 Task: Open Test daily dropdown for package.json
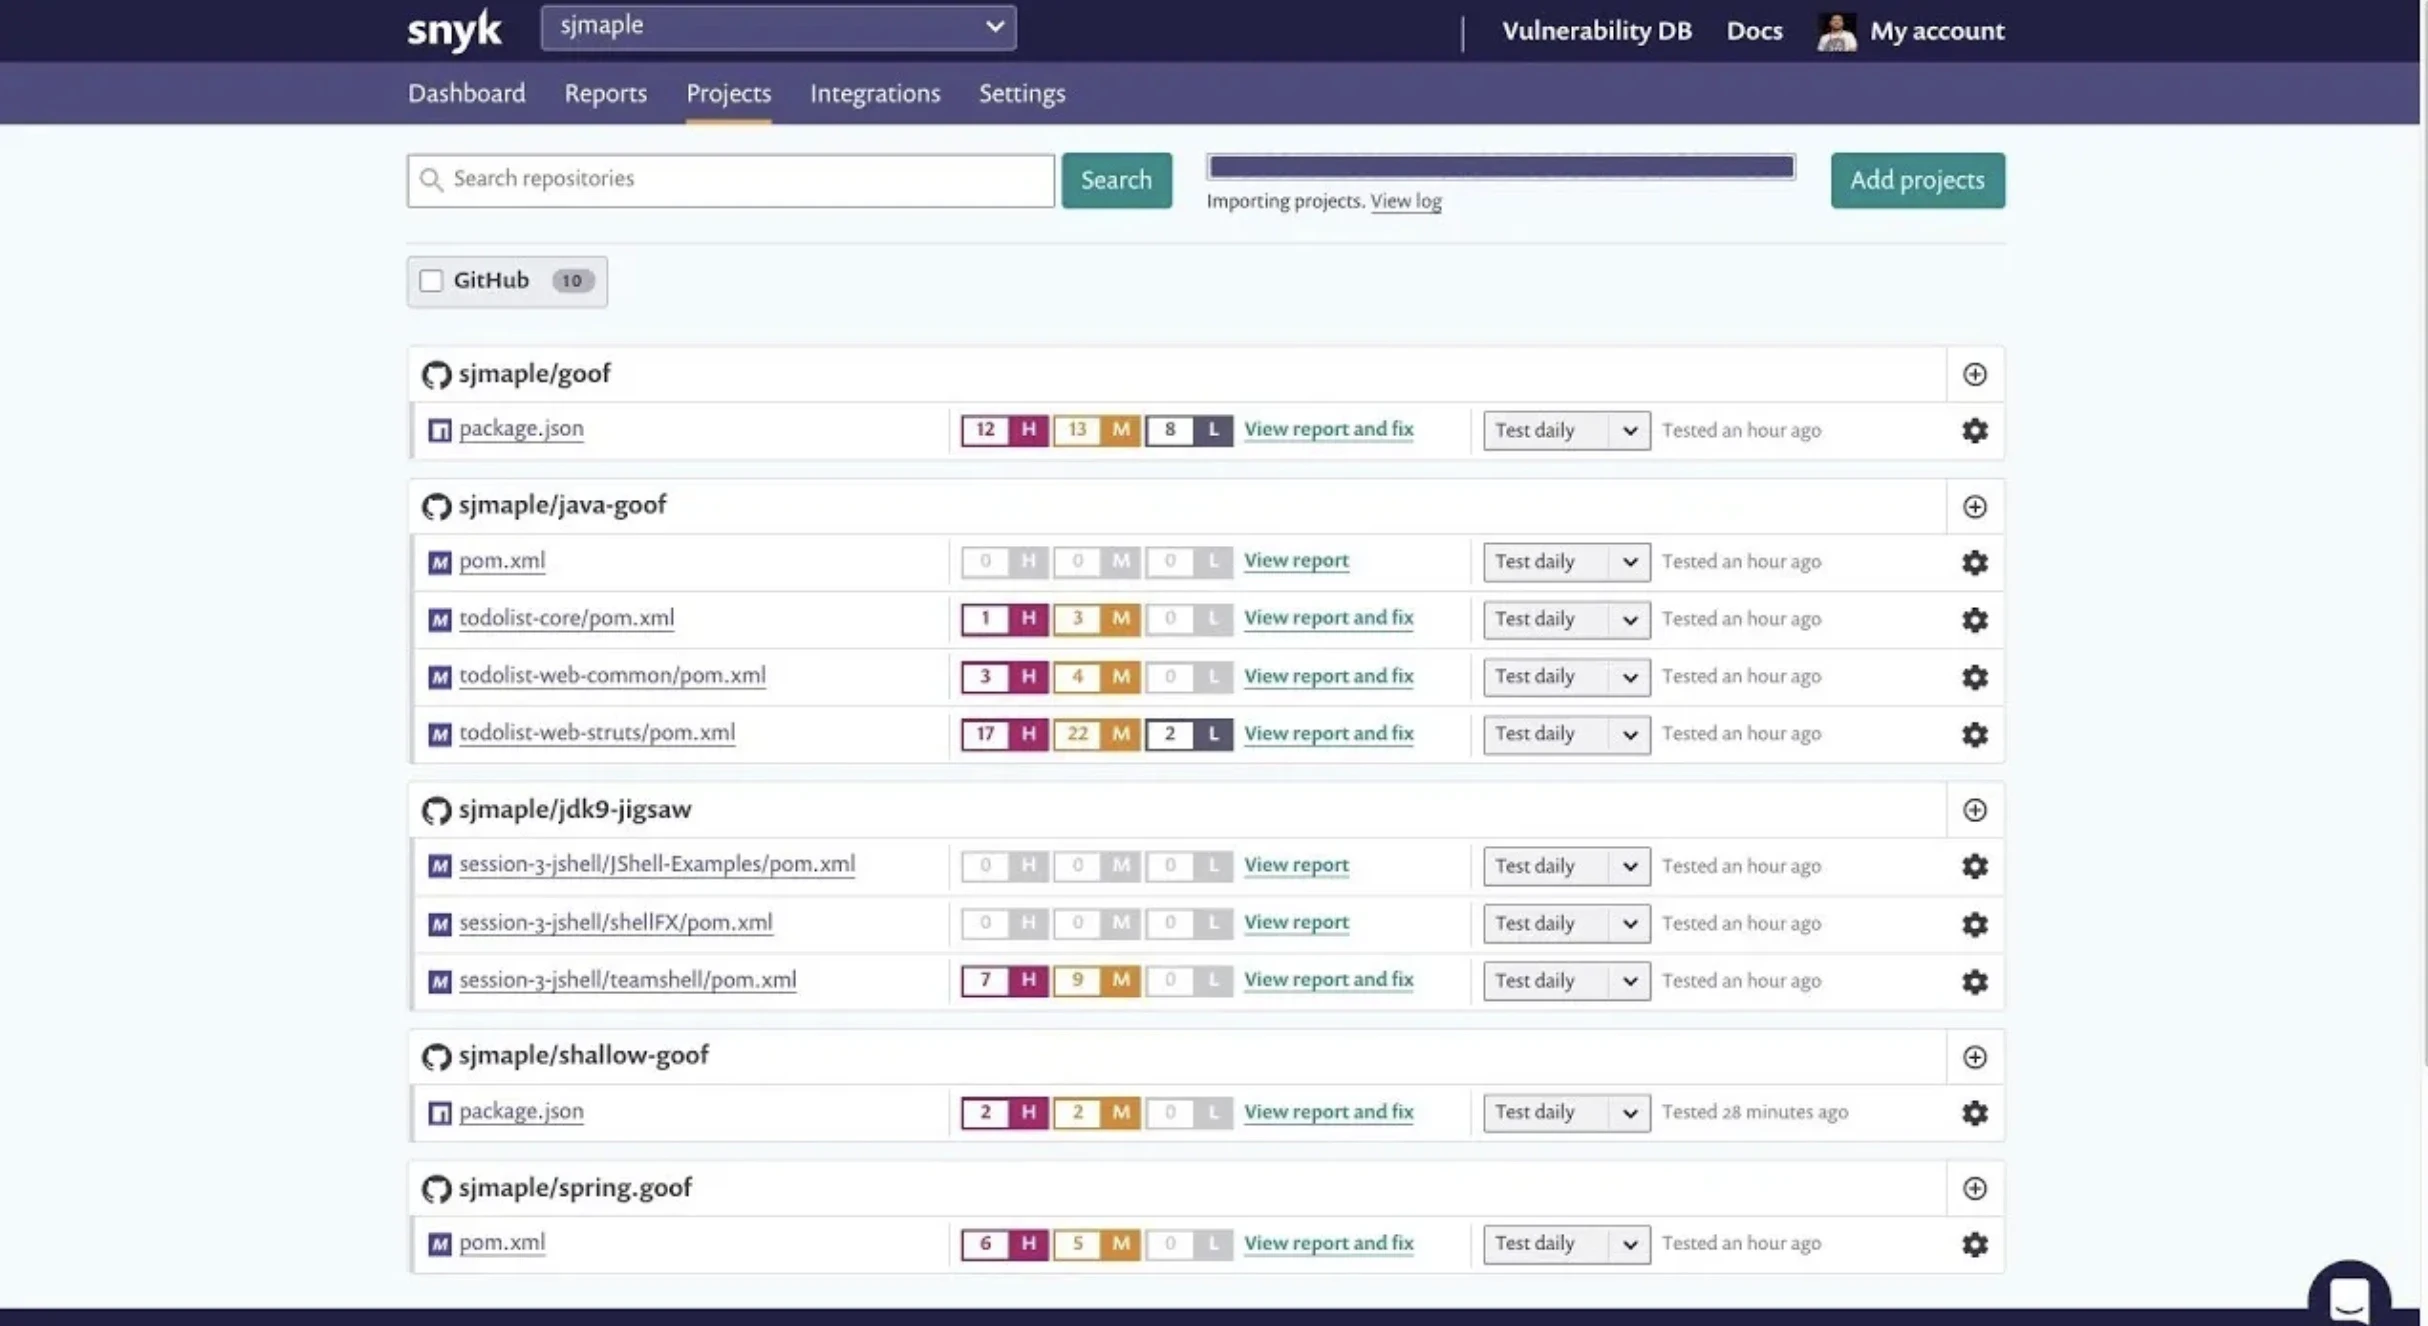[x=1564, y=430]
